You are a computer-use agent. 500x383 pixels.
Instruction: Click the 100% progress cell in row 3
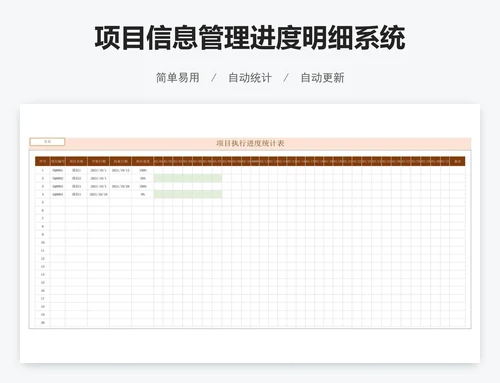143,186
